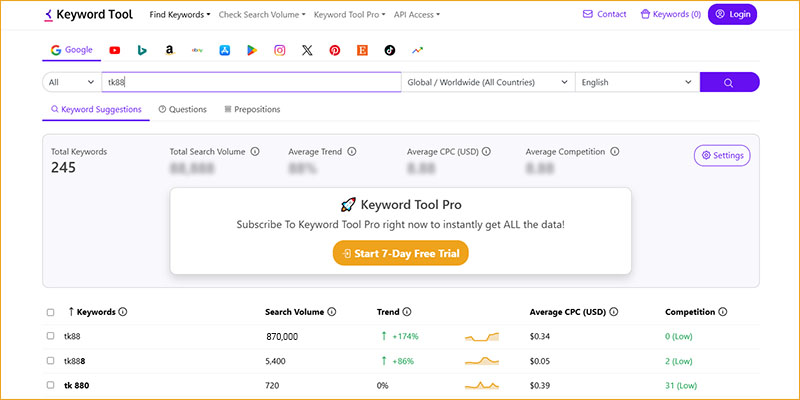Click the tk88 trend sparkline chart
This screenshot has width=800, height=400.
point(482,336)
